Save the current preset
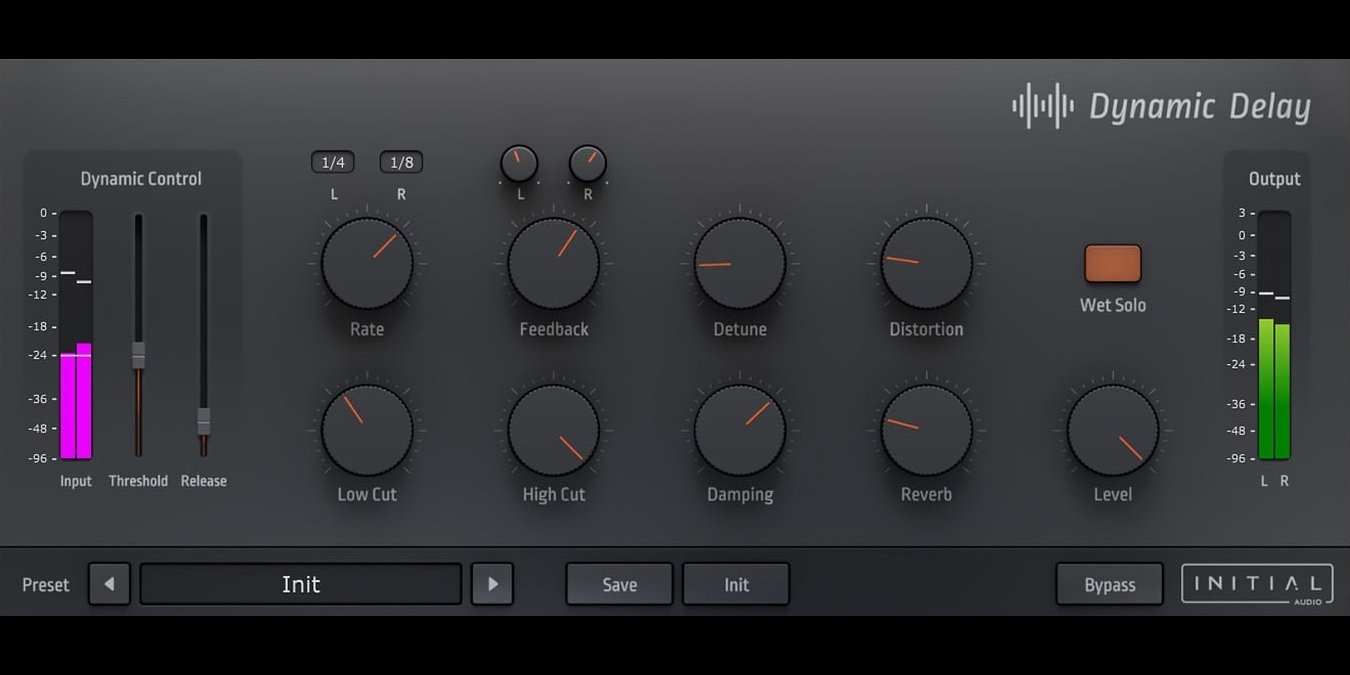 click(x=619, y=584)
